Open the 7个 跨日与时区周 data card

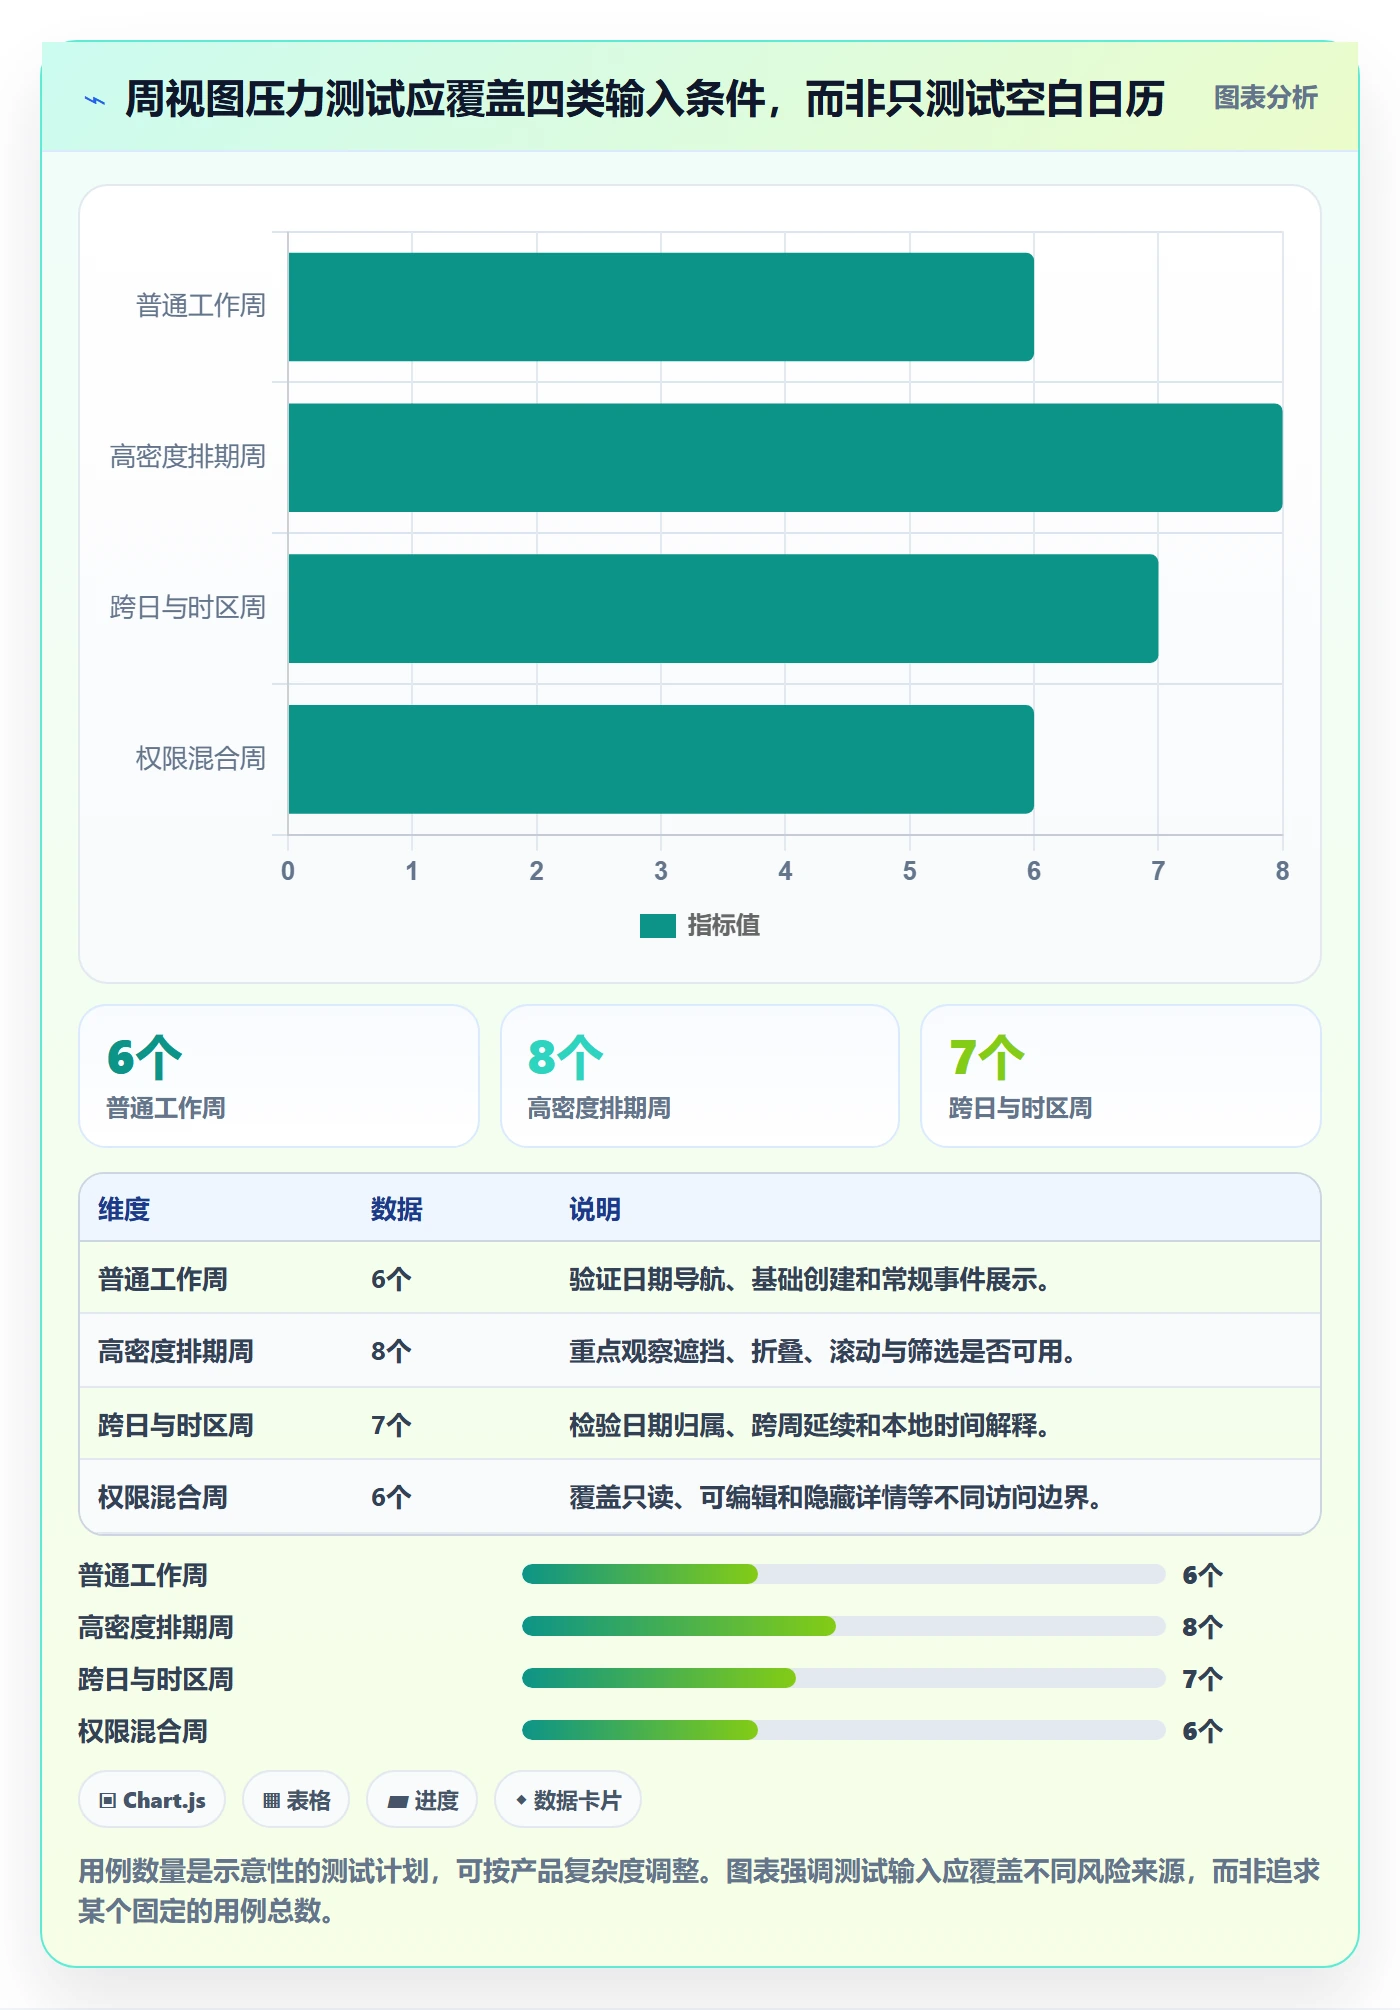1121,1076
